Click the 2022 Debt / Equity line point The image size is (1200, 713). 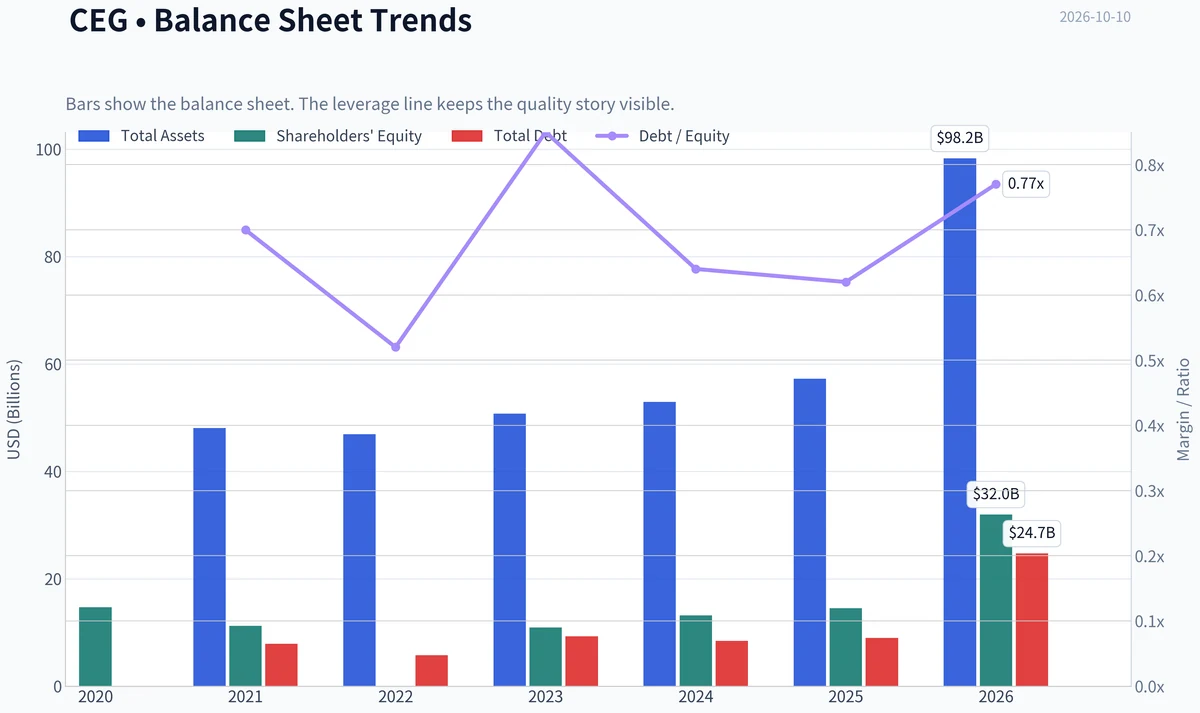(x=396, y=347)
